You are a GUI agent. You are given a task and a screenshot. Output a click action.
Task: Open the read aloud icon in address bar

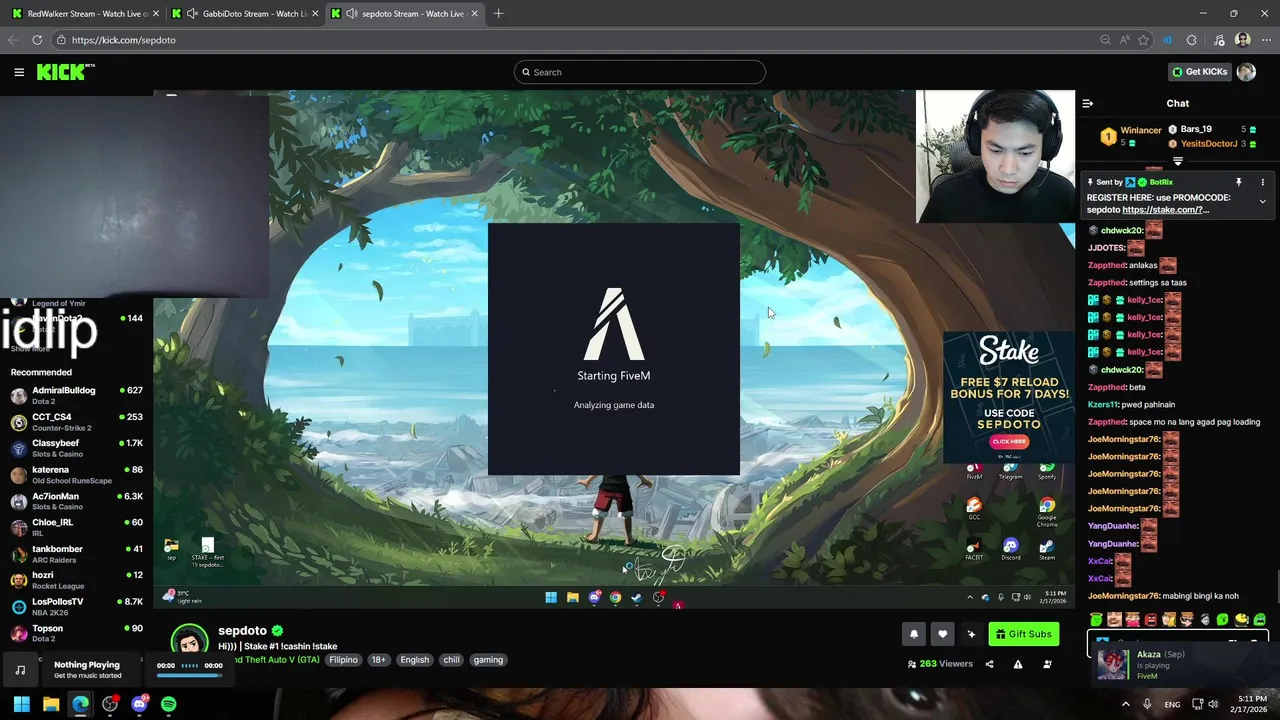pos(1124,40)
